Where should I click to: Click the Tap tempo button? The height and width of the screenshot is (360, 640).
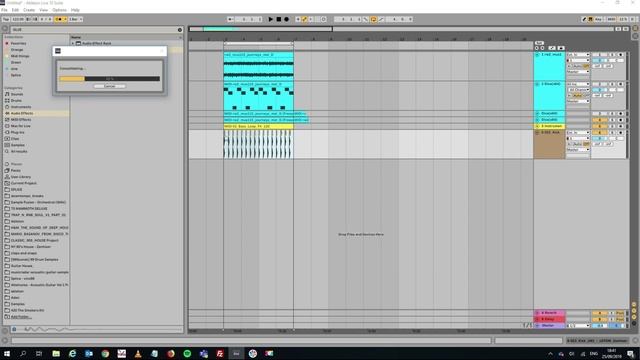click(6, 19)
